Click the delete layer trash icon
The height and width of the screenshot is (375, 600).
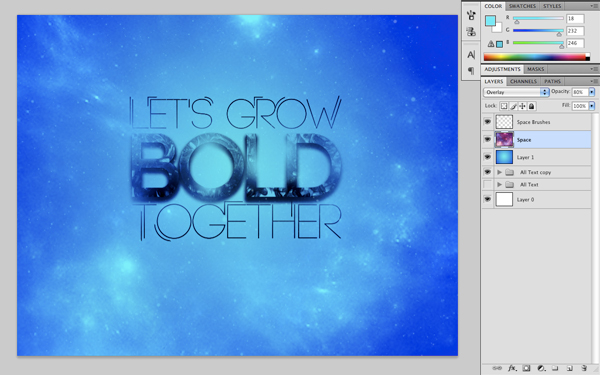(584, 368)
